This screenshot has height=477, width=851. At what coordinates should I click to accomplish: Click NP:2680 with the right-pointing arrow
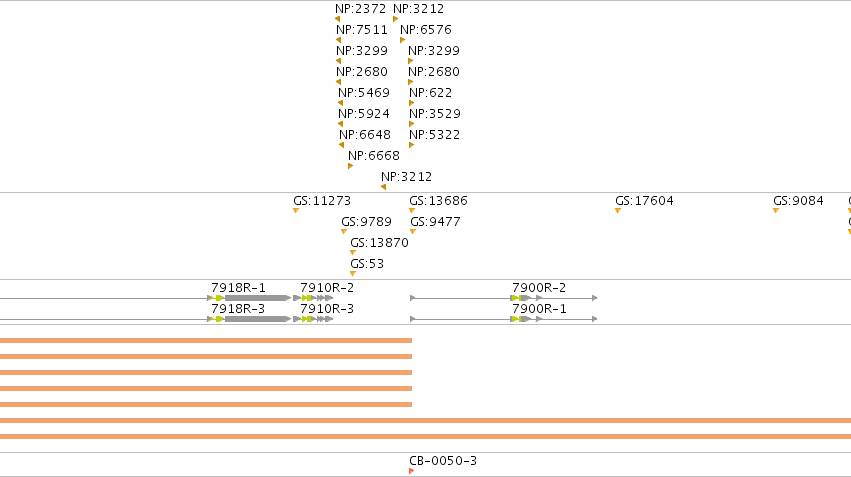pyautogui.click(x=434, y=72)
